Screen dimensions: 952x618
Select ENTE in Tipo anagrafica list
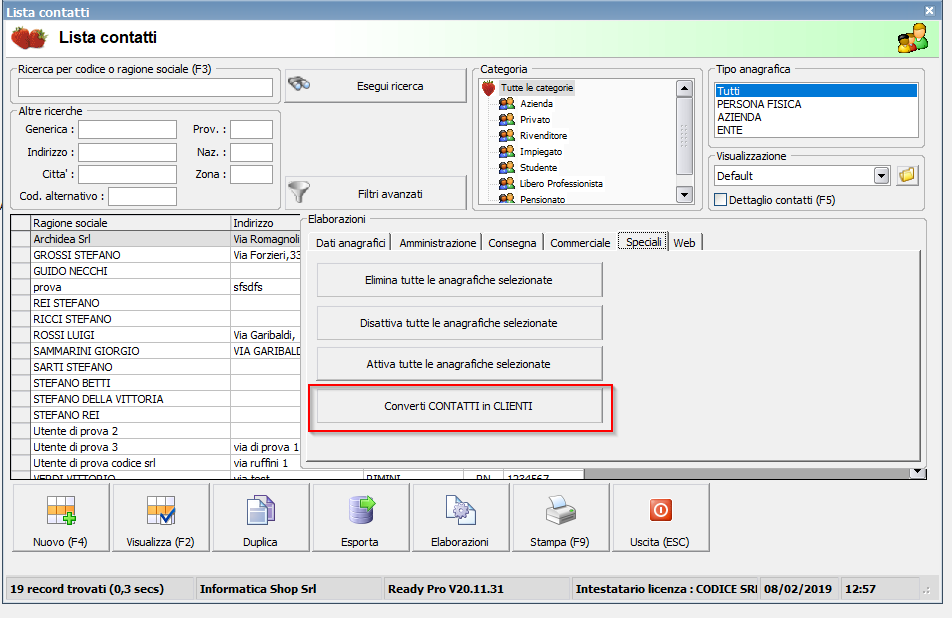(815, 130)
